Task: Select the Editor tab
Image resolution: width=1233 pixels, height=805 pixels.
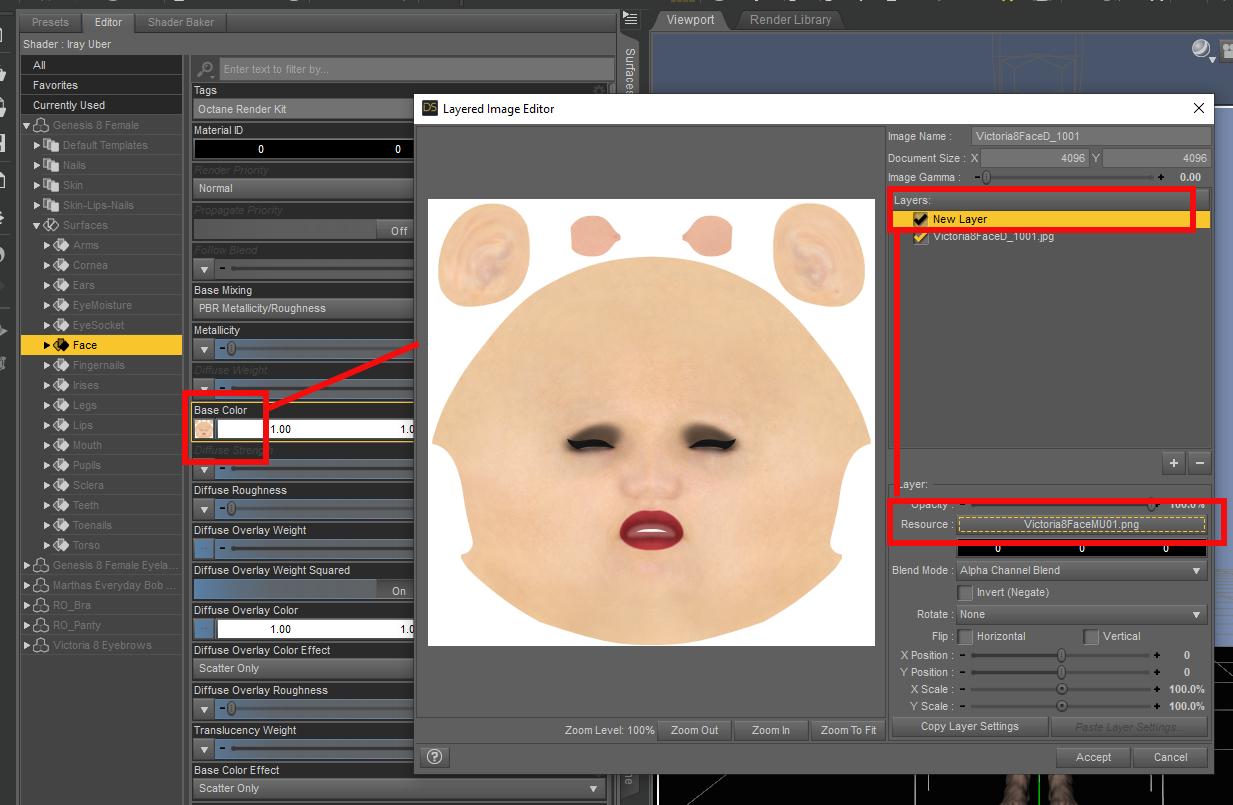Action: [108, 22]
